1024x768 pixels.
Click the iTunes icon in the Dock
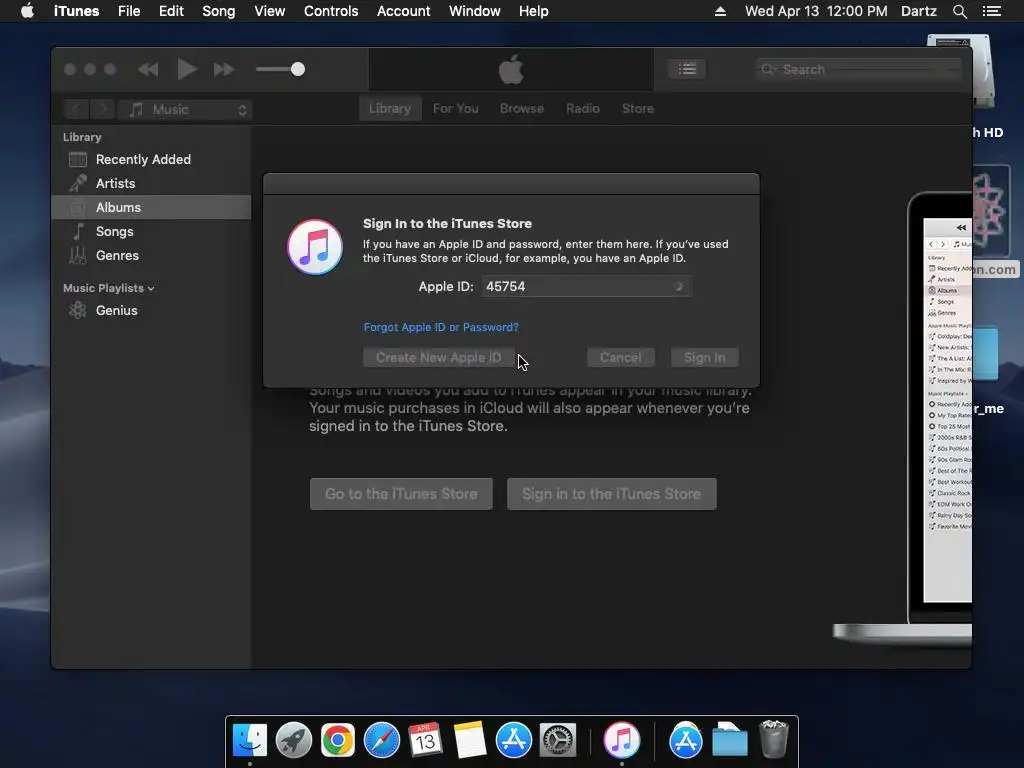click(621, 740)
